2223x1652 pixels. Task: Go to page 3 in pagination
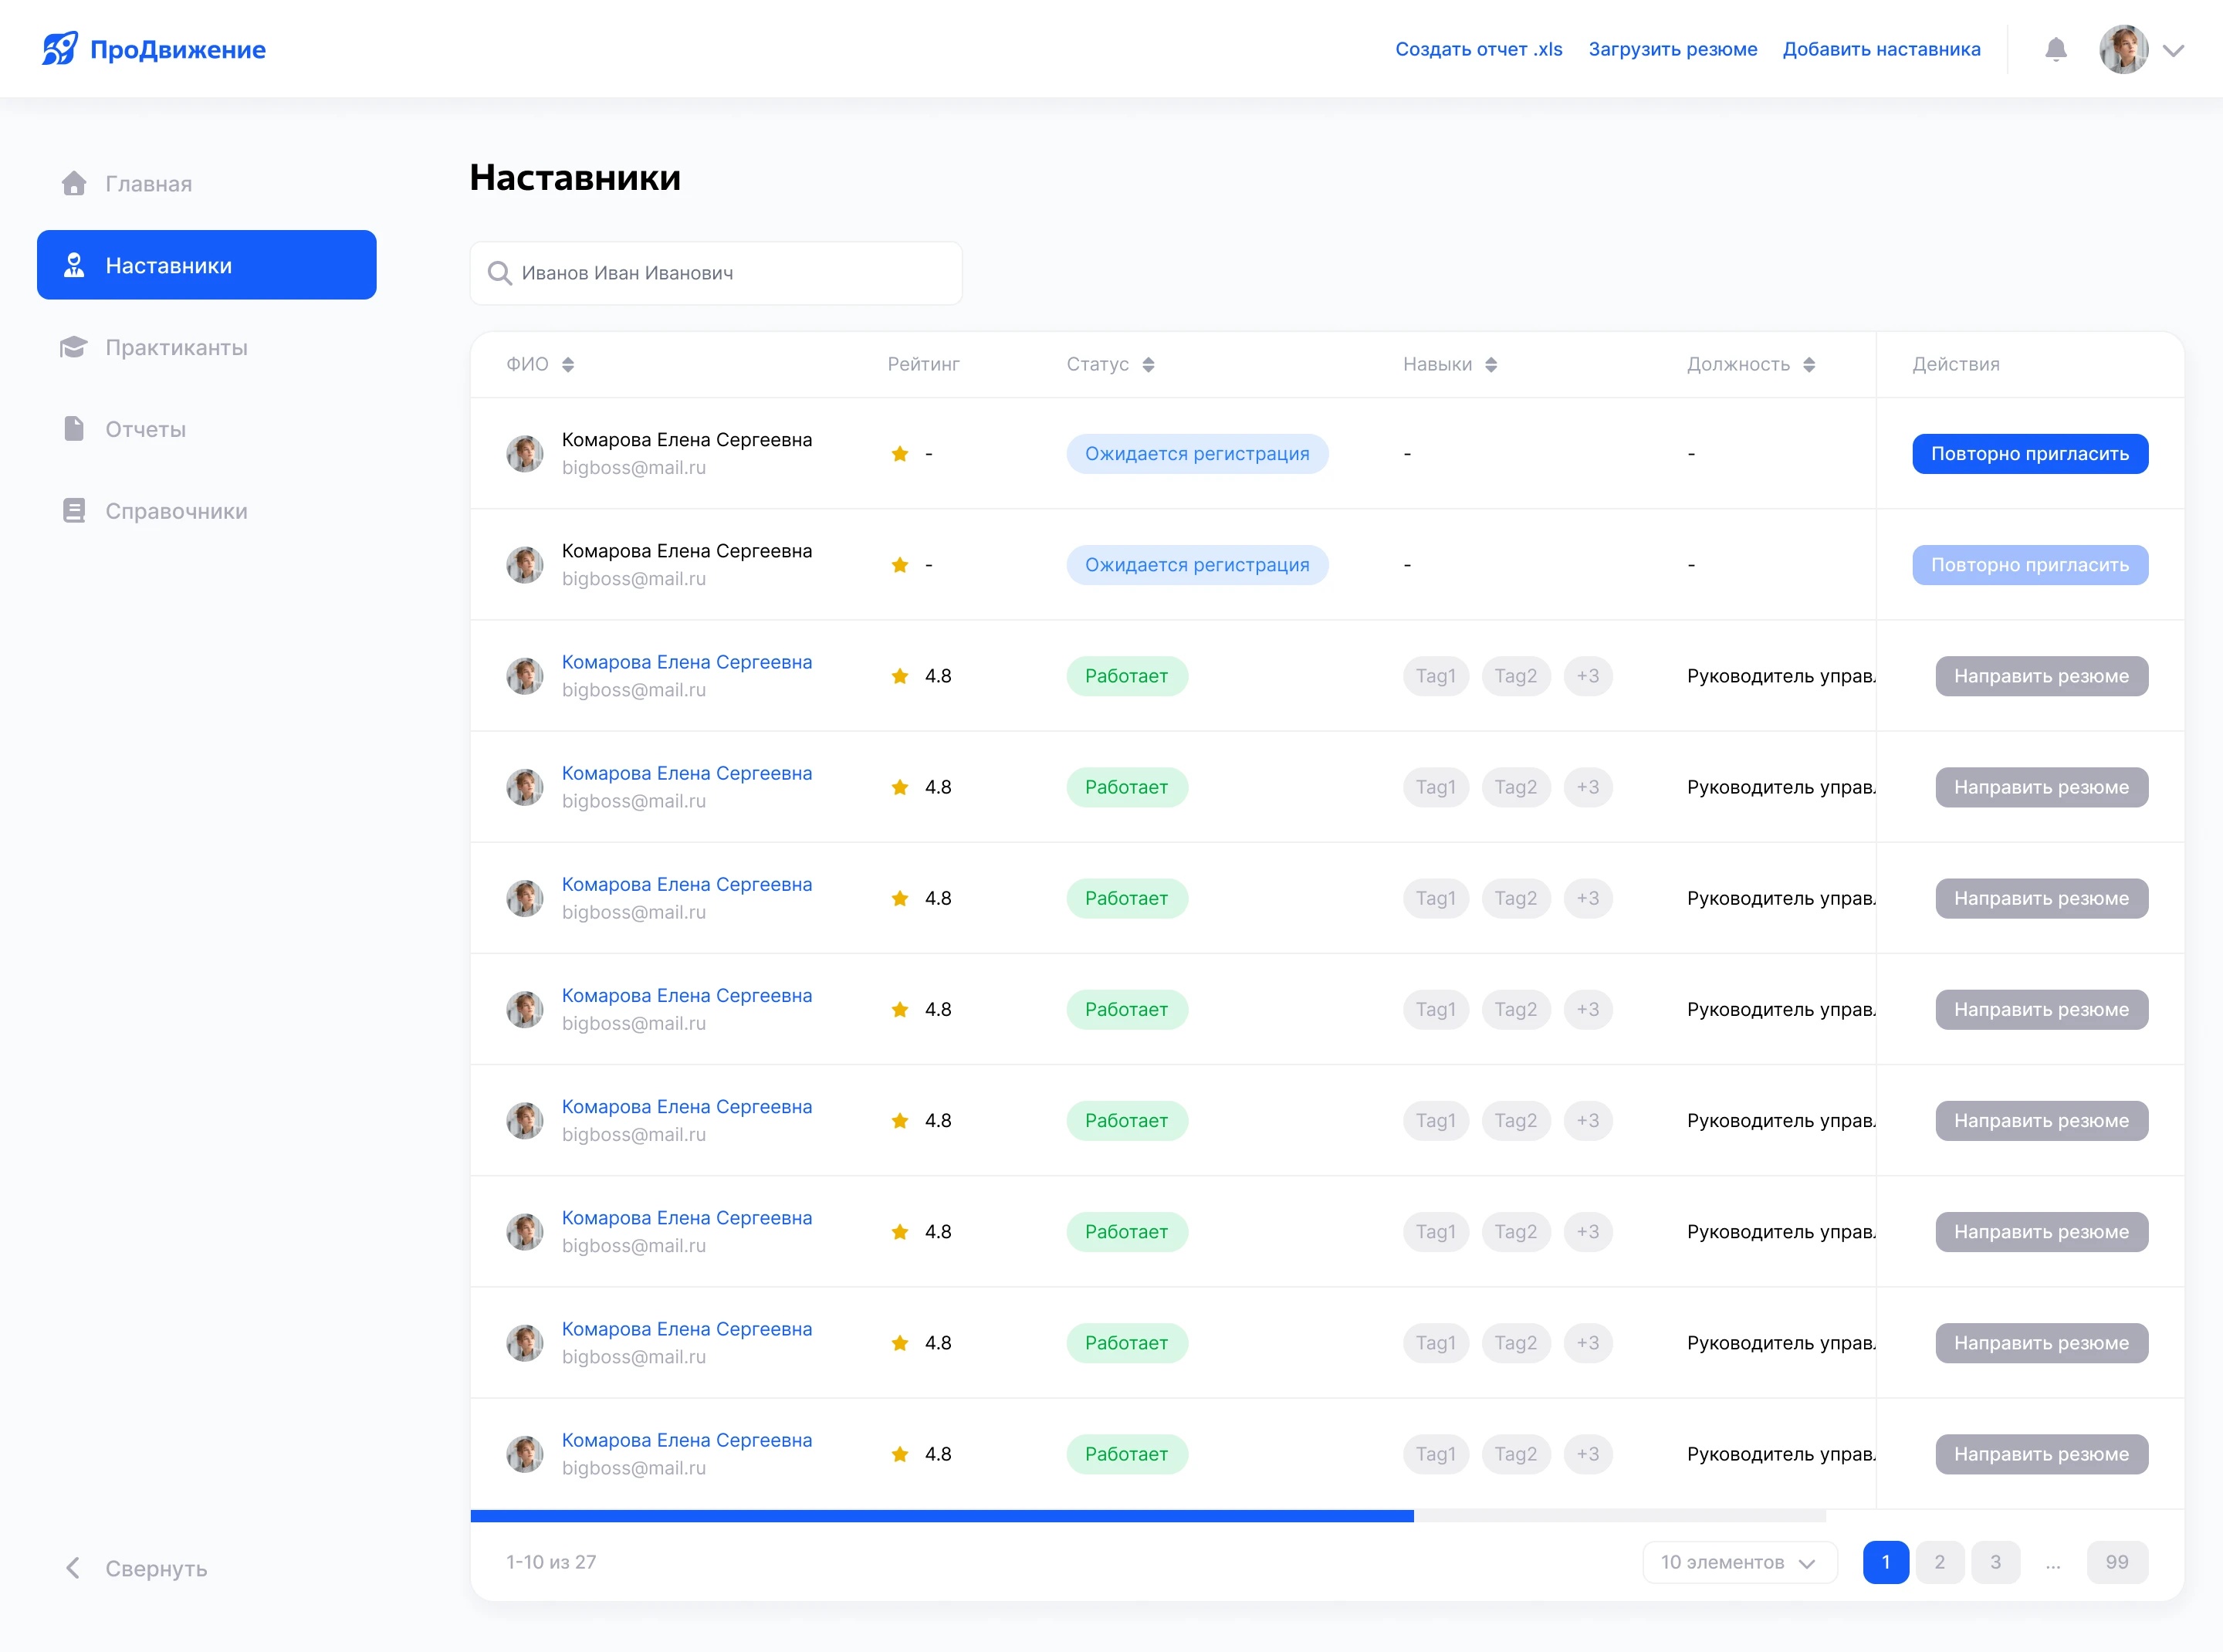[x=1996, y=1562]
